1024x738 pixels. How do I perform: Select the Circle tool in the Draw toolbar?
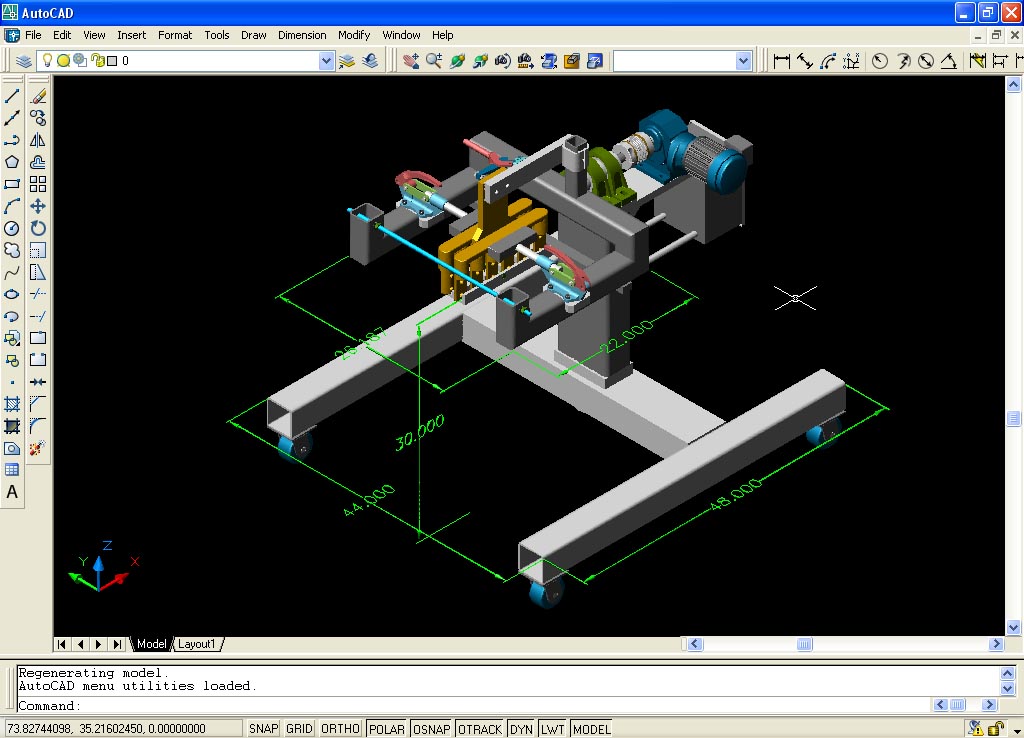pos(12,228)
